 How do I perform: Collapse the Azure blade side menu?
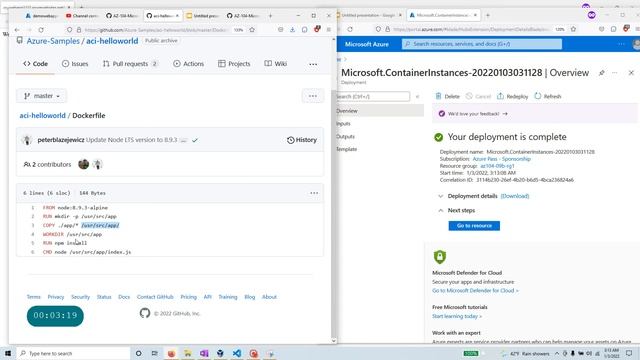click(417, 96)
